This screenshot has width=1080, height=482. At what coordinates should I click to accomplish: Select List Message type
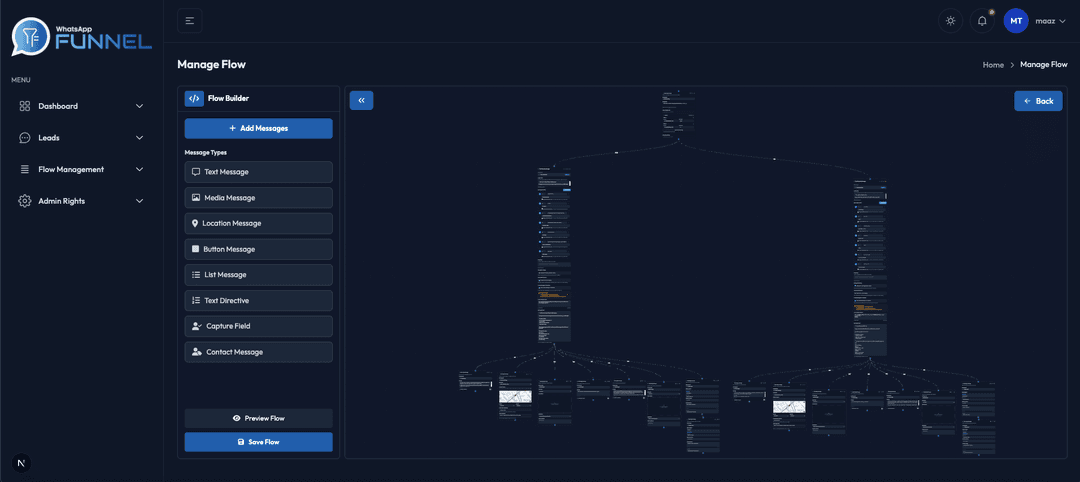(x=258, y=275)
